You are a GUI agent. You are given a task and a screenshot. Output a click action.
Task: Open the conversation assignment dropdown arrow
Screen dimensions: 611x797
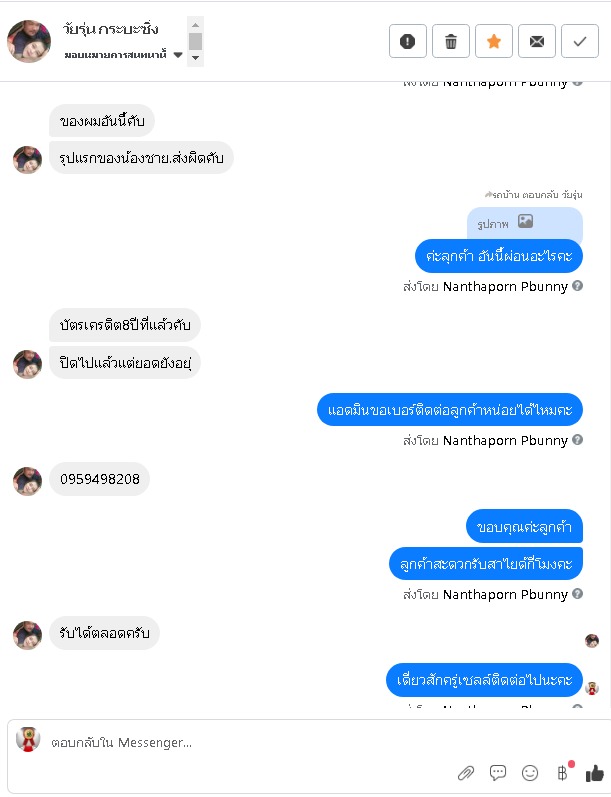[178, 55]
